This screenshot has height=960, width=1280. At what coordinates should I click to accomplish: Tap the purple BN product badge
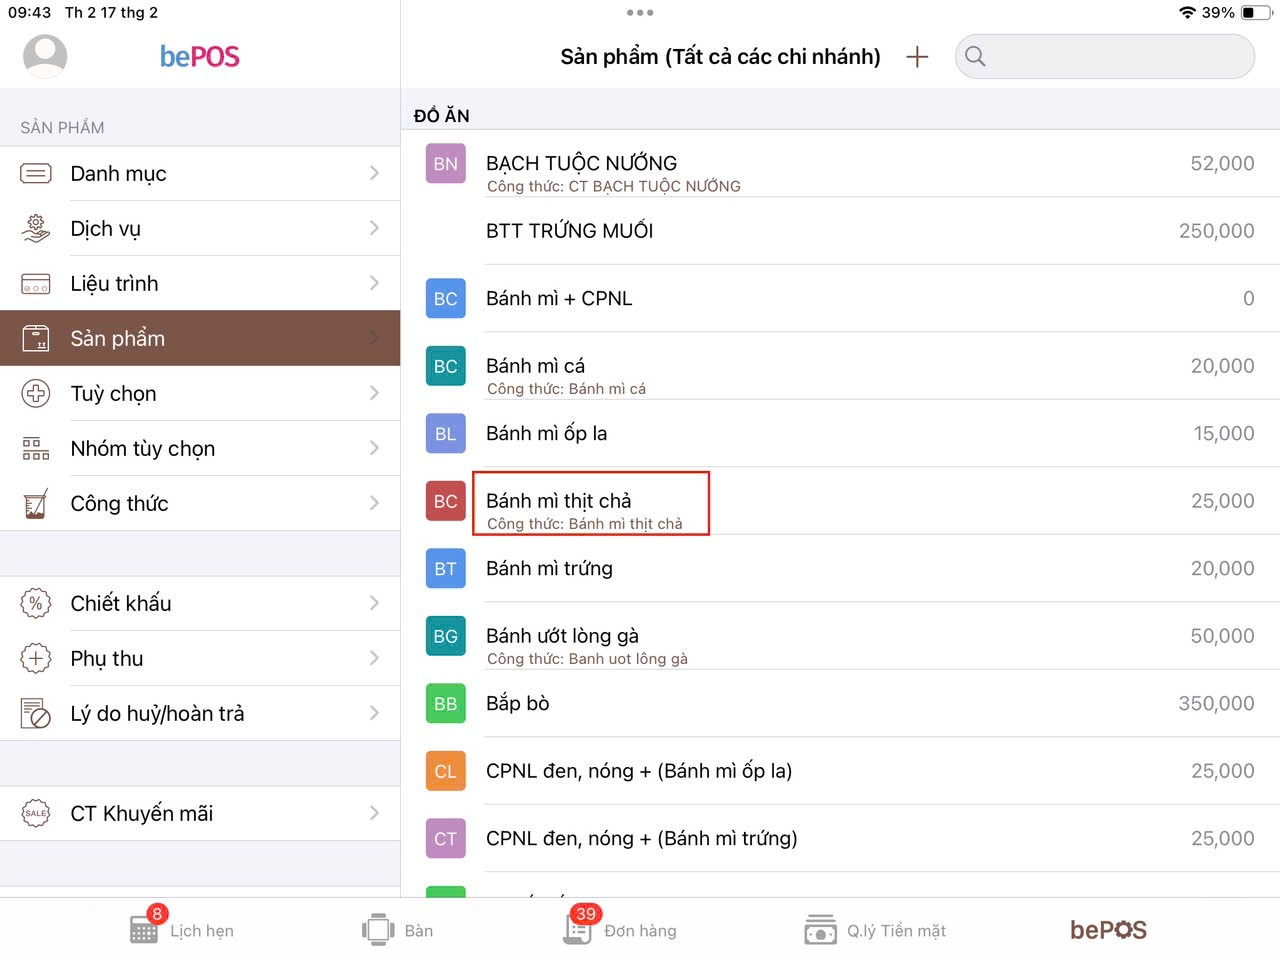coord(445,164)
